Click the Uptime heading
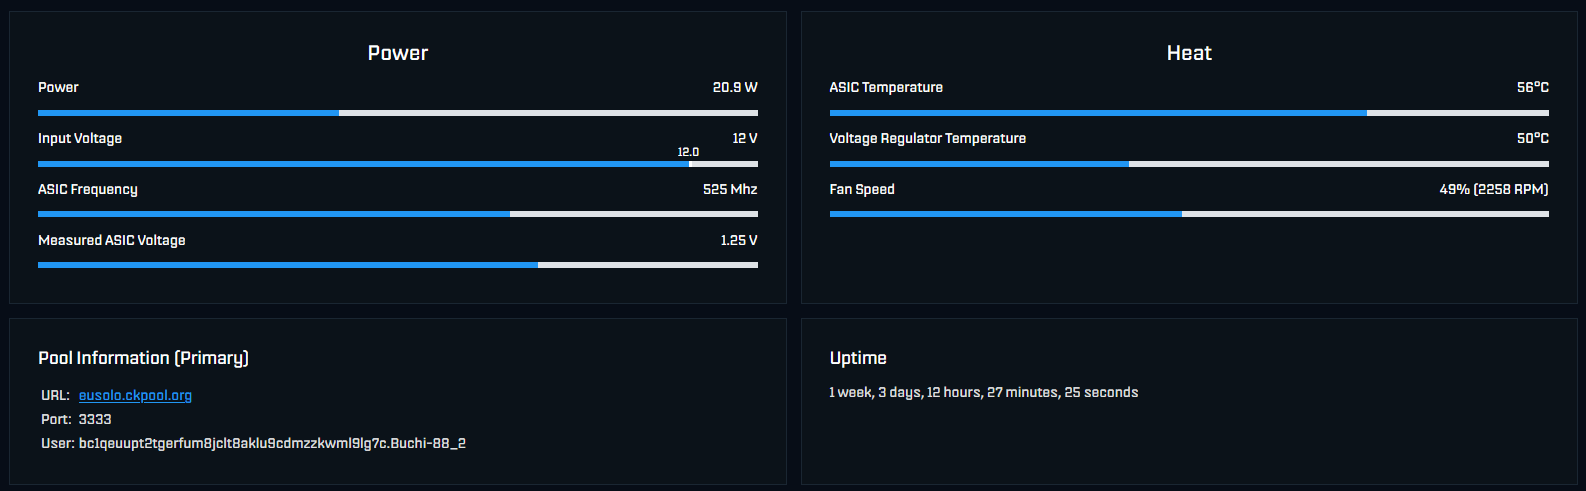Viewport: 1586px width, 491px height. pos(858,358)
